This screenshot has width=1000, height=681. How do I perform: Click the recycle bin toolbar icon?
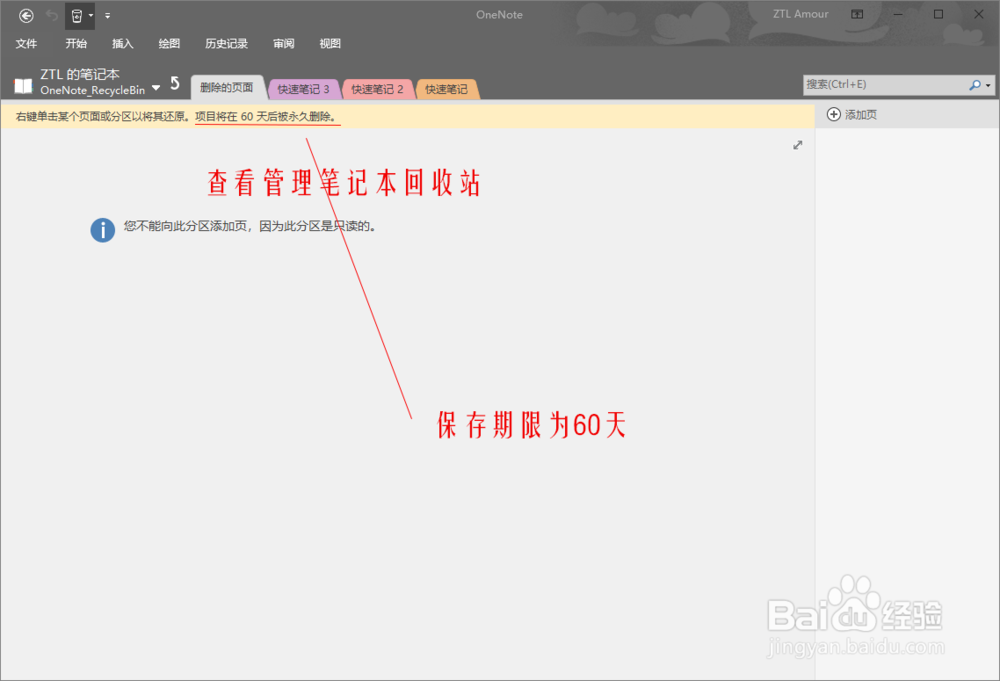coord(77,15)
